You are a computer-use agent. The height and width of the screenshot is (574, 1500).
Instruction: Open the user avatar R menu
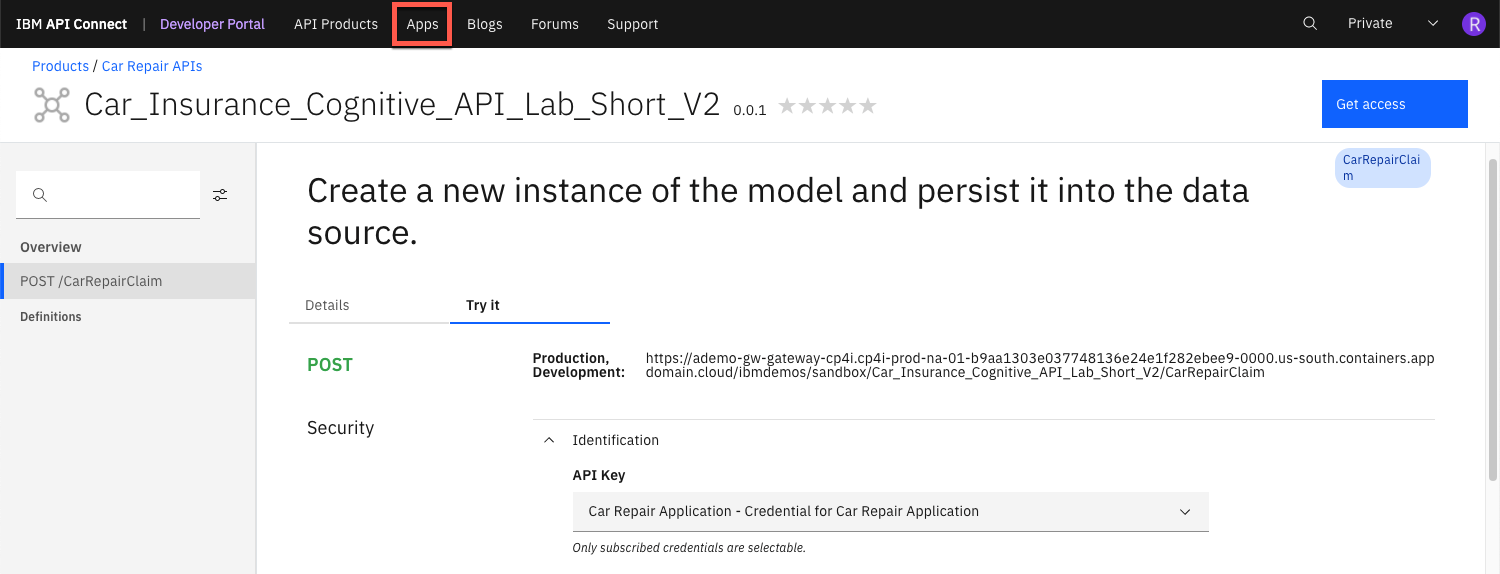[x=1473, y=24]
